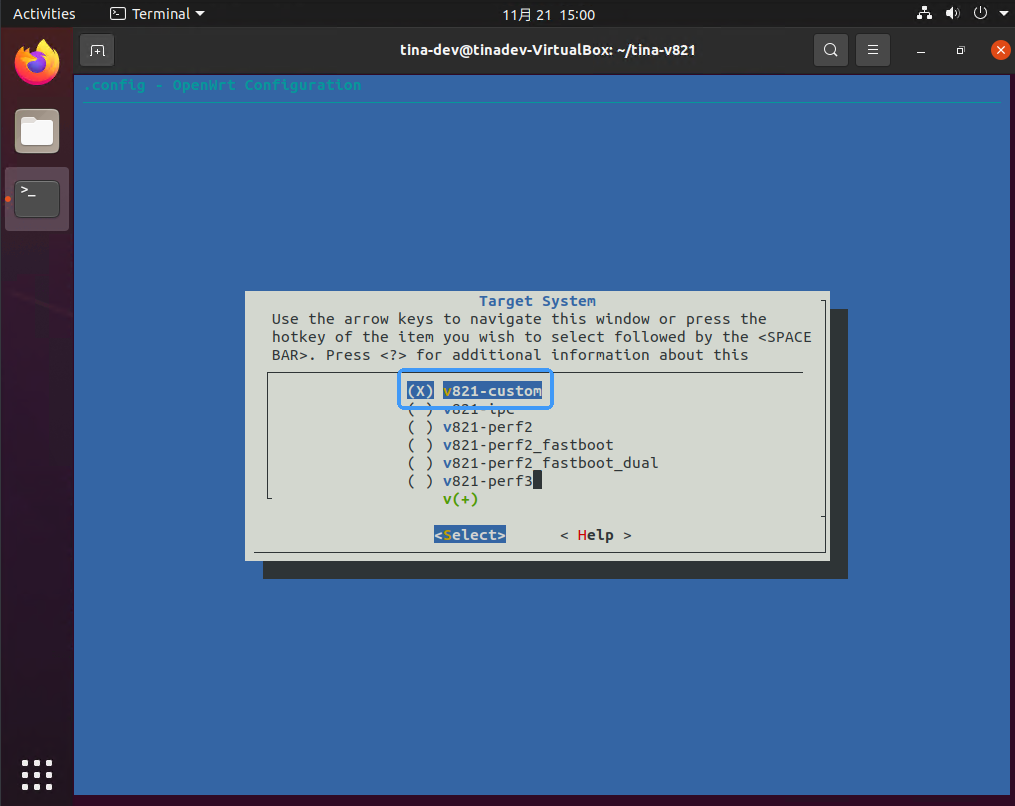
Task: Open the clock and calendar menu
Action: tap(549, 14)
